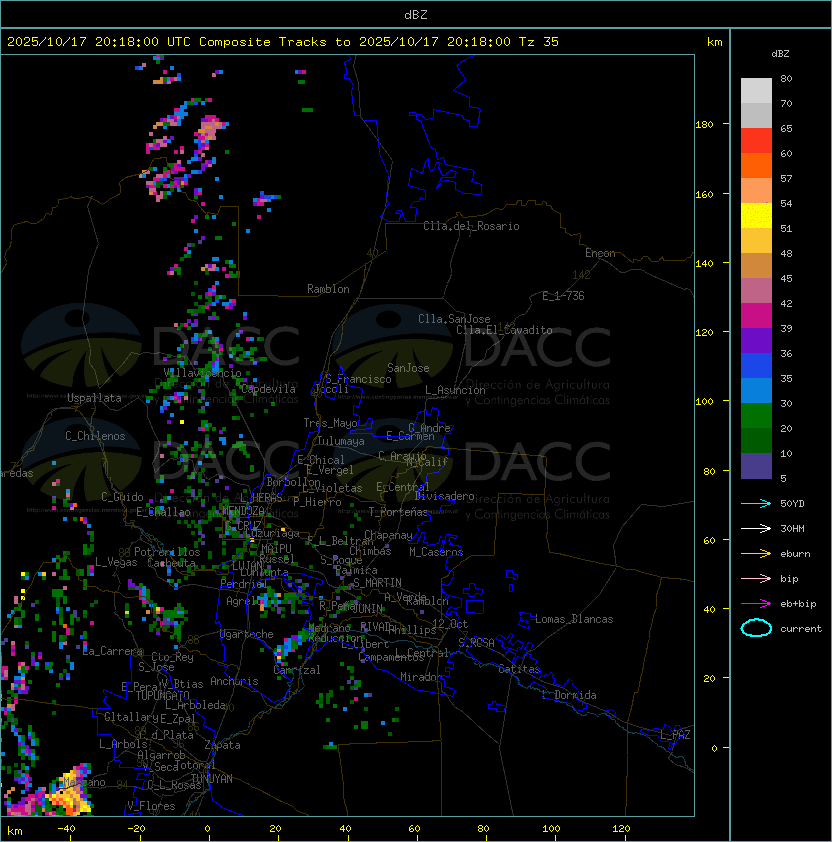Click the Villavicencio place label

[x=202, y=373]
